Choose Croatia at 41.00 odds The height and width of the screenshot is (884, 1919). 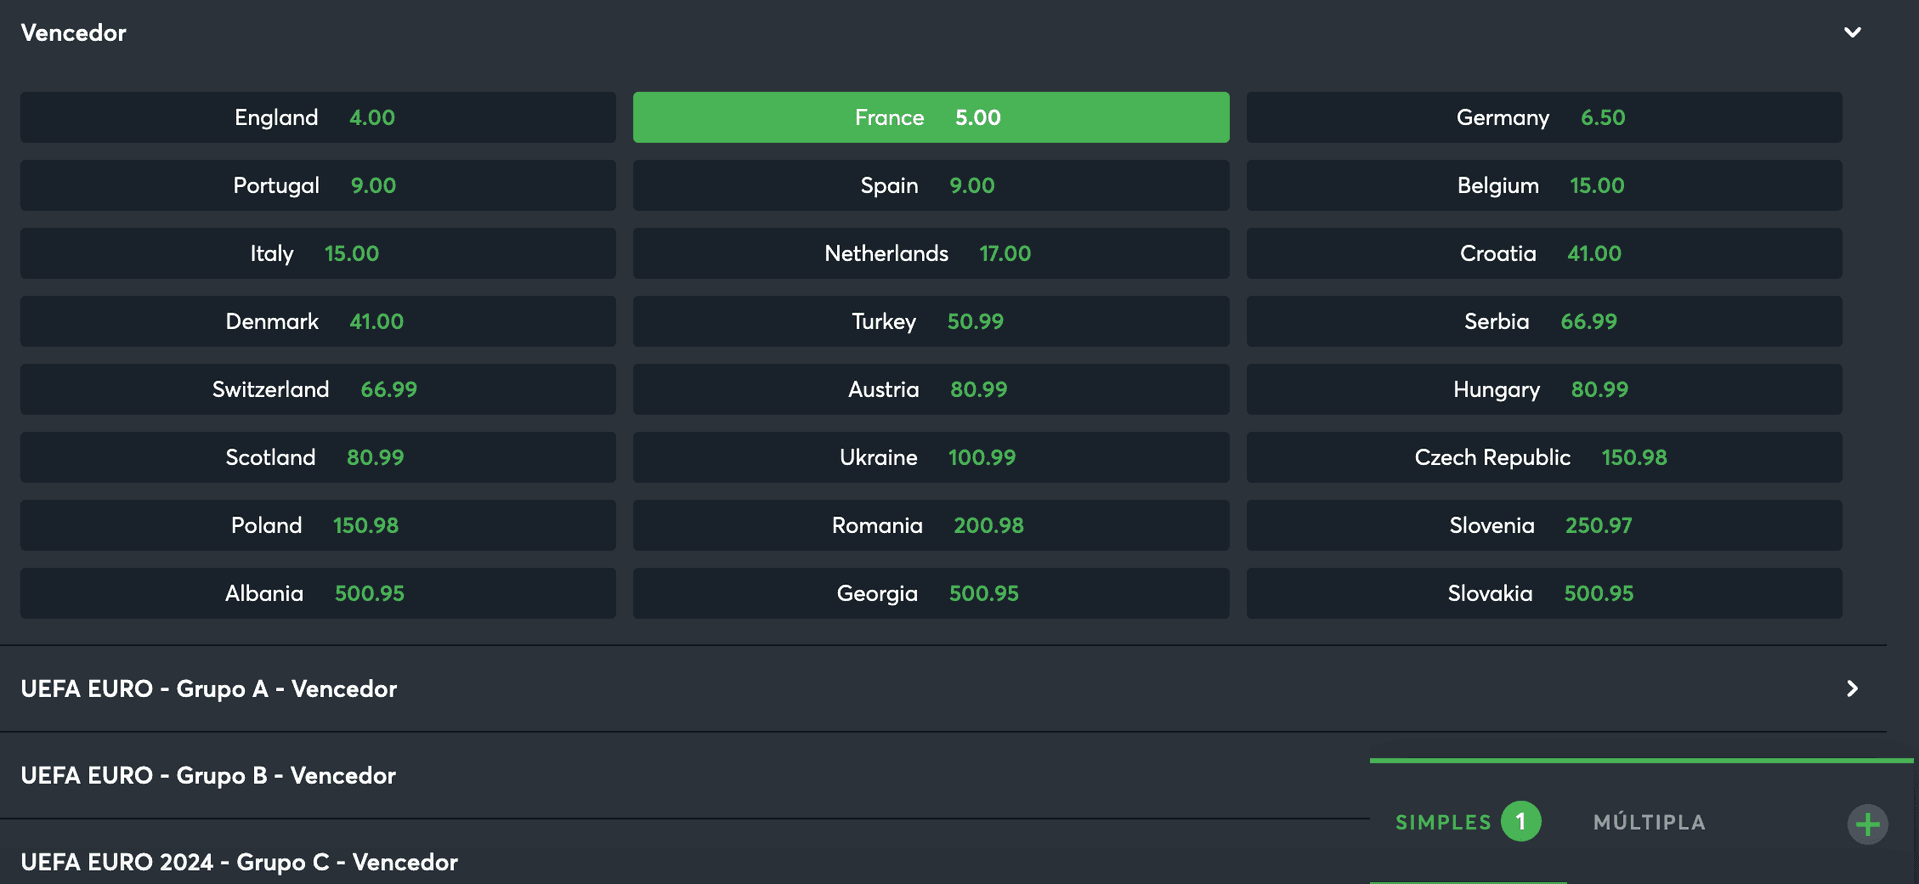click(1544, 253)
